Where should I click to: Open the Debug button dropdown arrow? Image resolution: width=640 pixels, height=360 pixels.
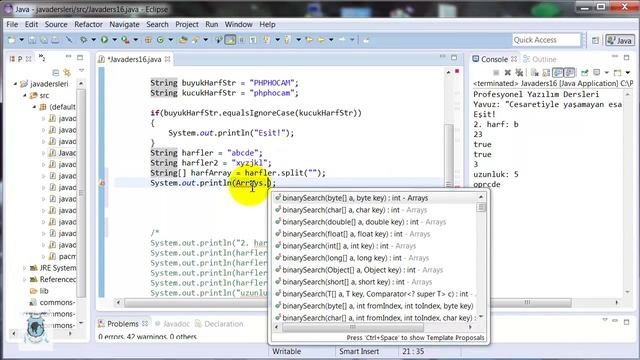93,40
